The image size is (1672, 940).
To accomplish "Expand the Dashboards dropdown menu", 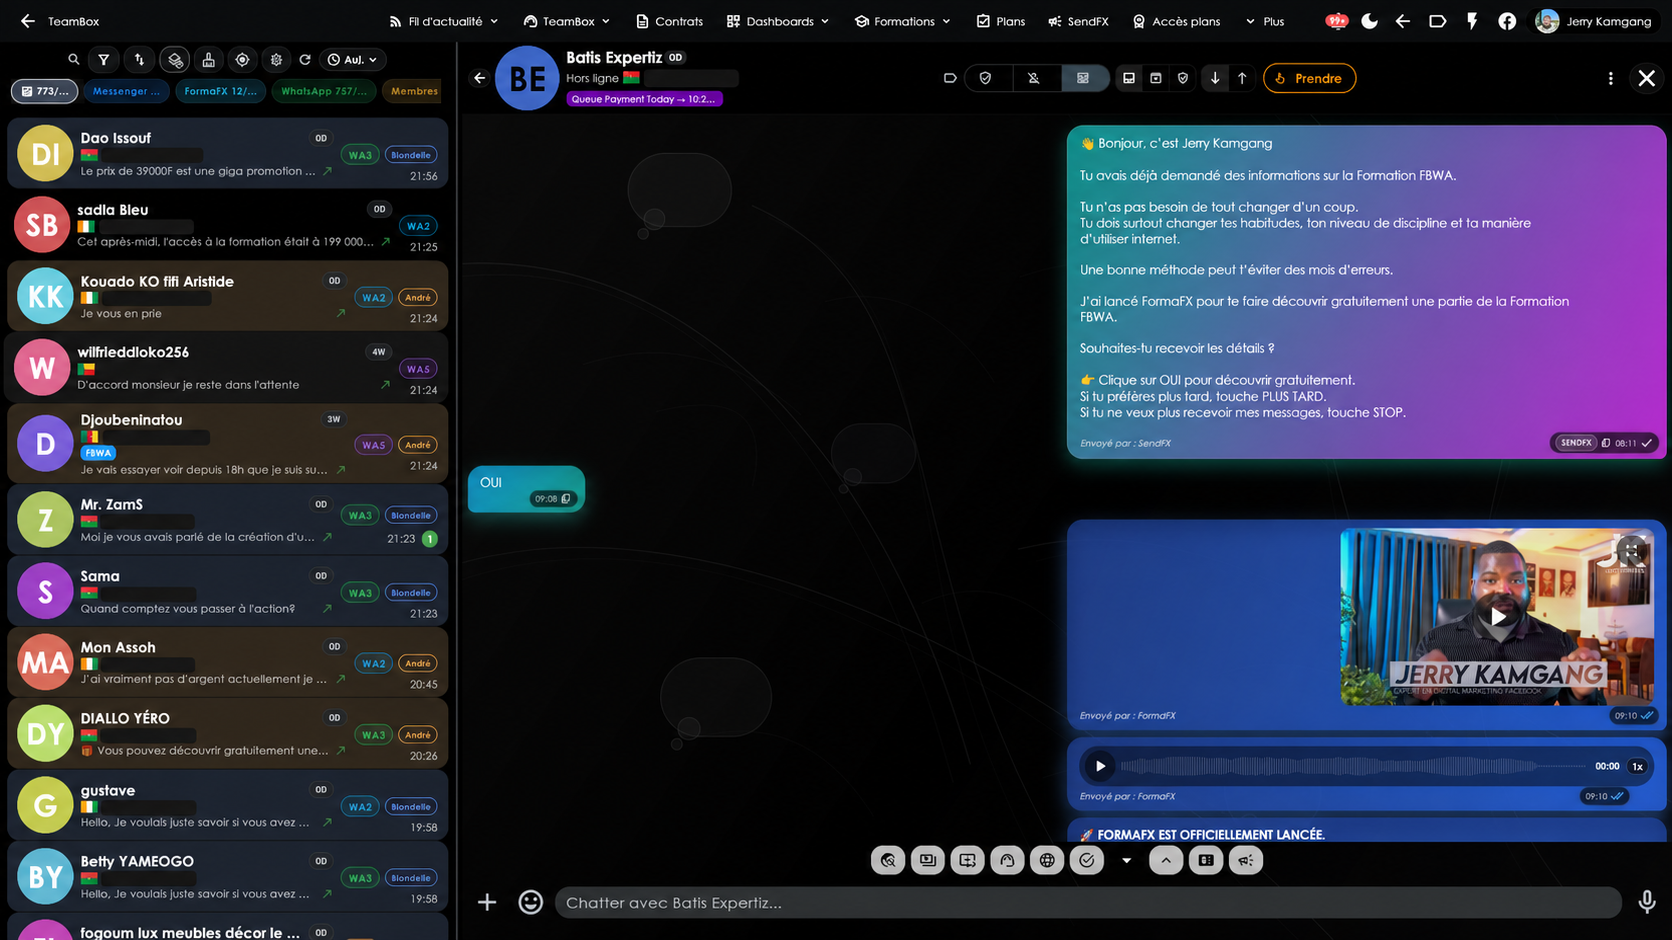I will [x=778, y=21].
